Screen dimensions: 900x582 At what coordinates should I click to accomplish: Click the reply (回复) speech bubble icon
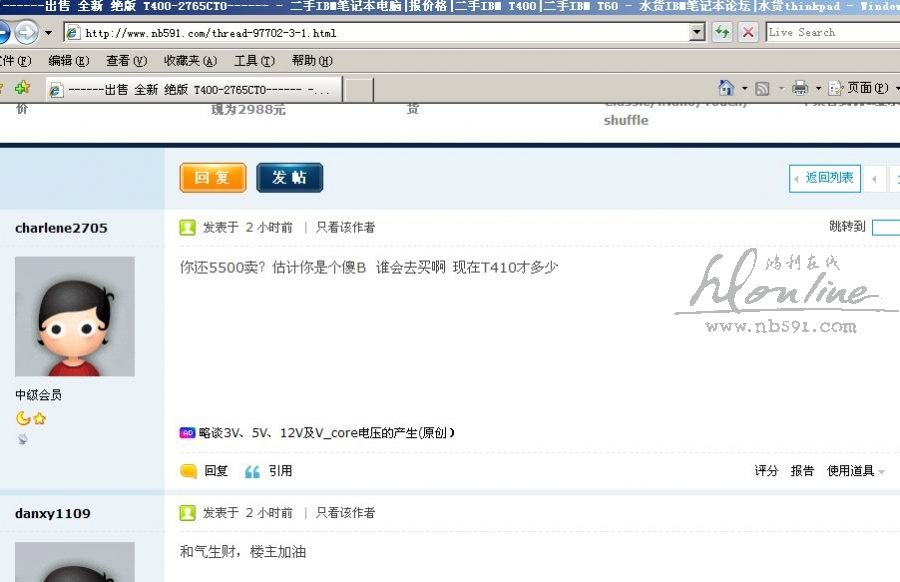pos(189,471)
